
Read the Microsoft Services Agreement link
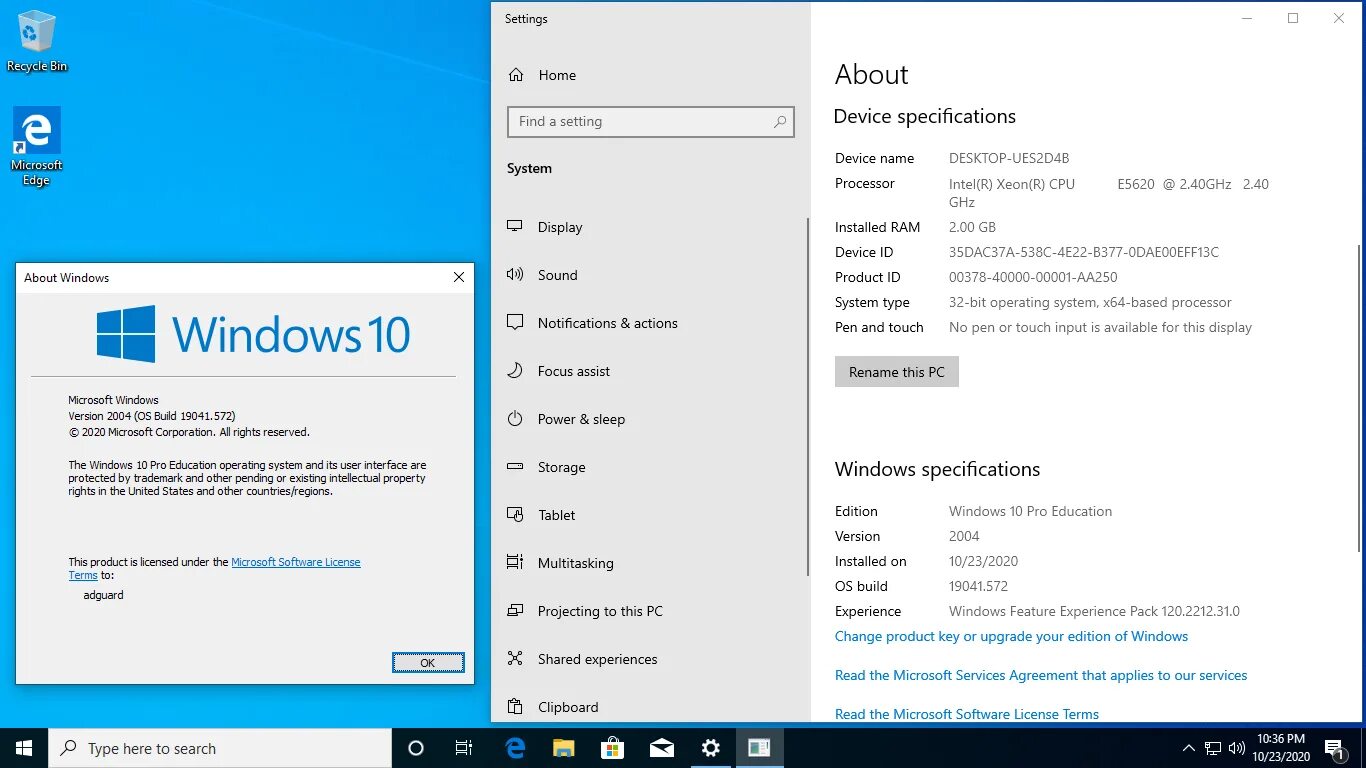tap(1041, 675)
